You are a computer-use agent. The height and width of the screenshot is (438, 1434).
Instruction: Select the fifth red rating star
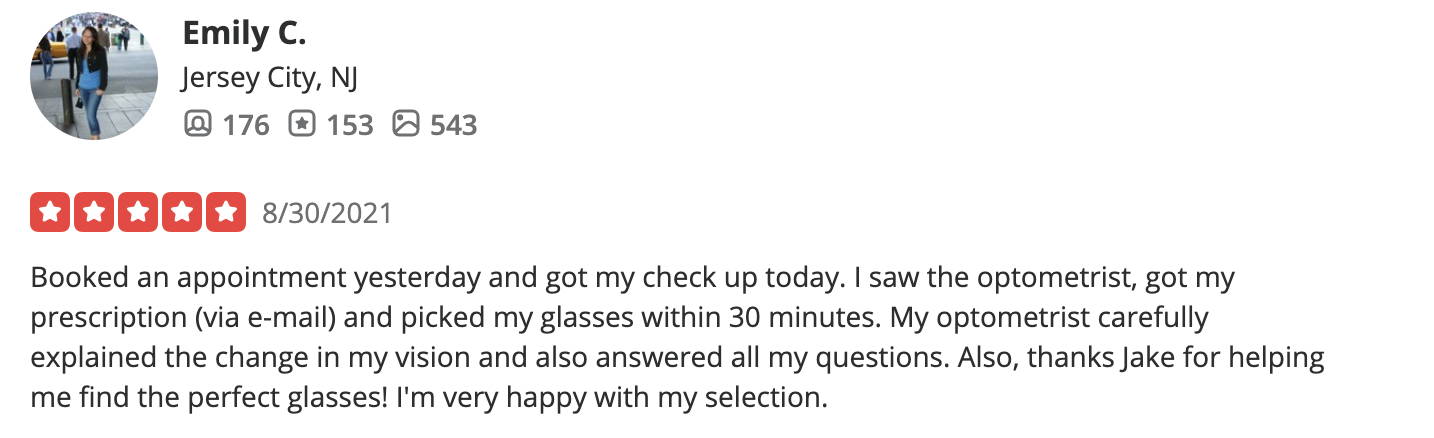pos(225,212)
